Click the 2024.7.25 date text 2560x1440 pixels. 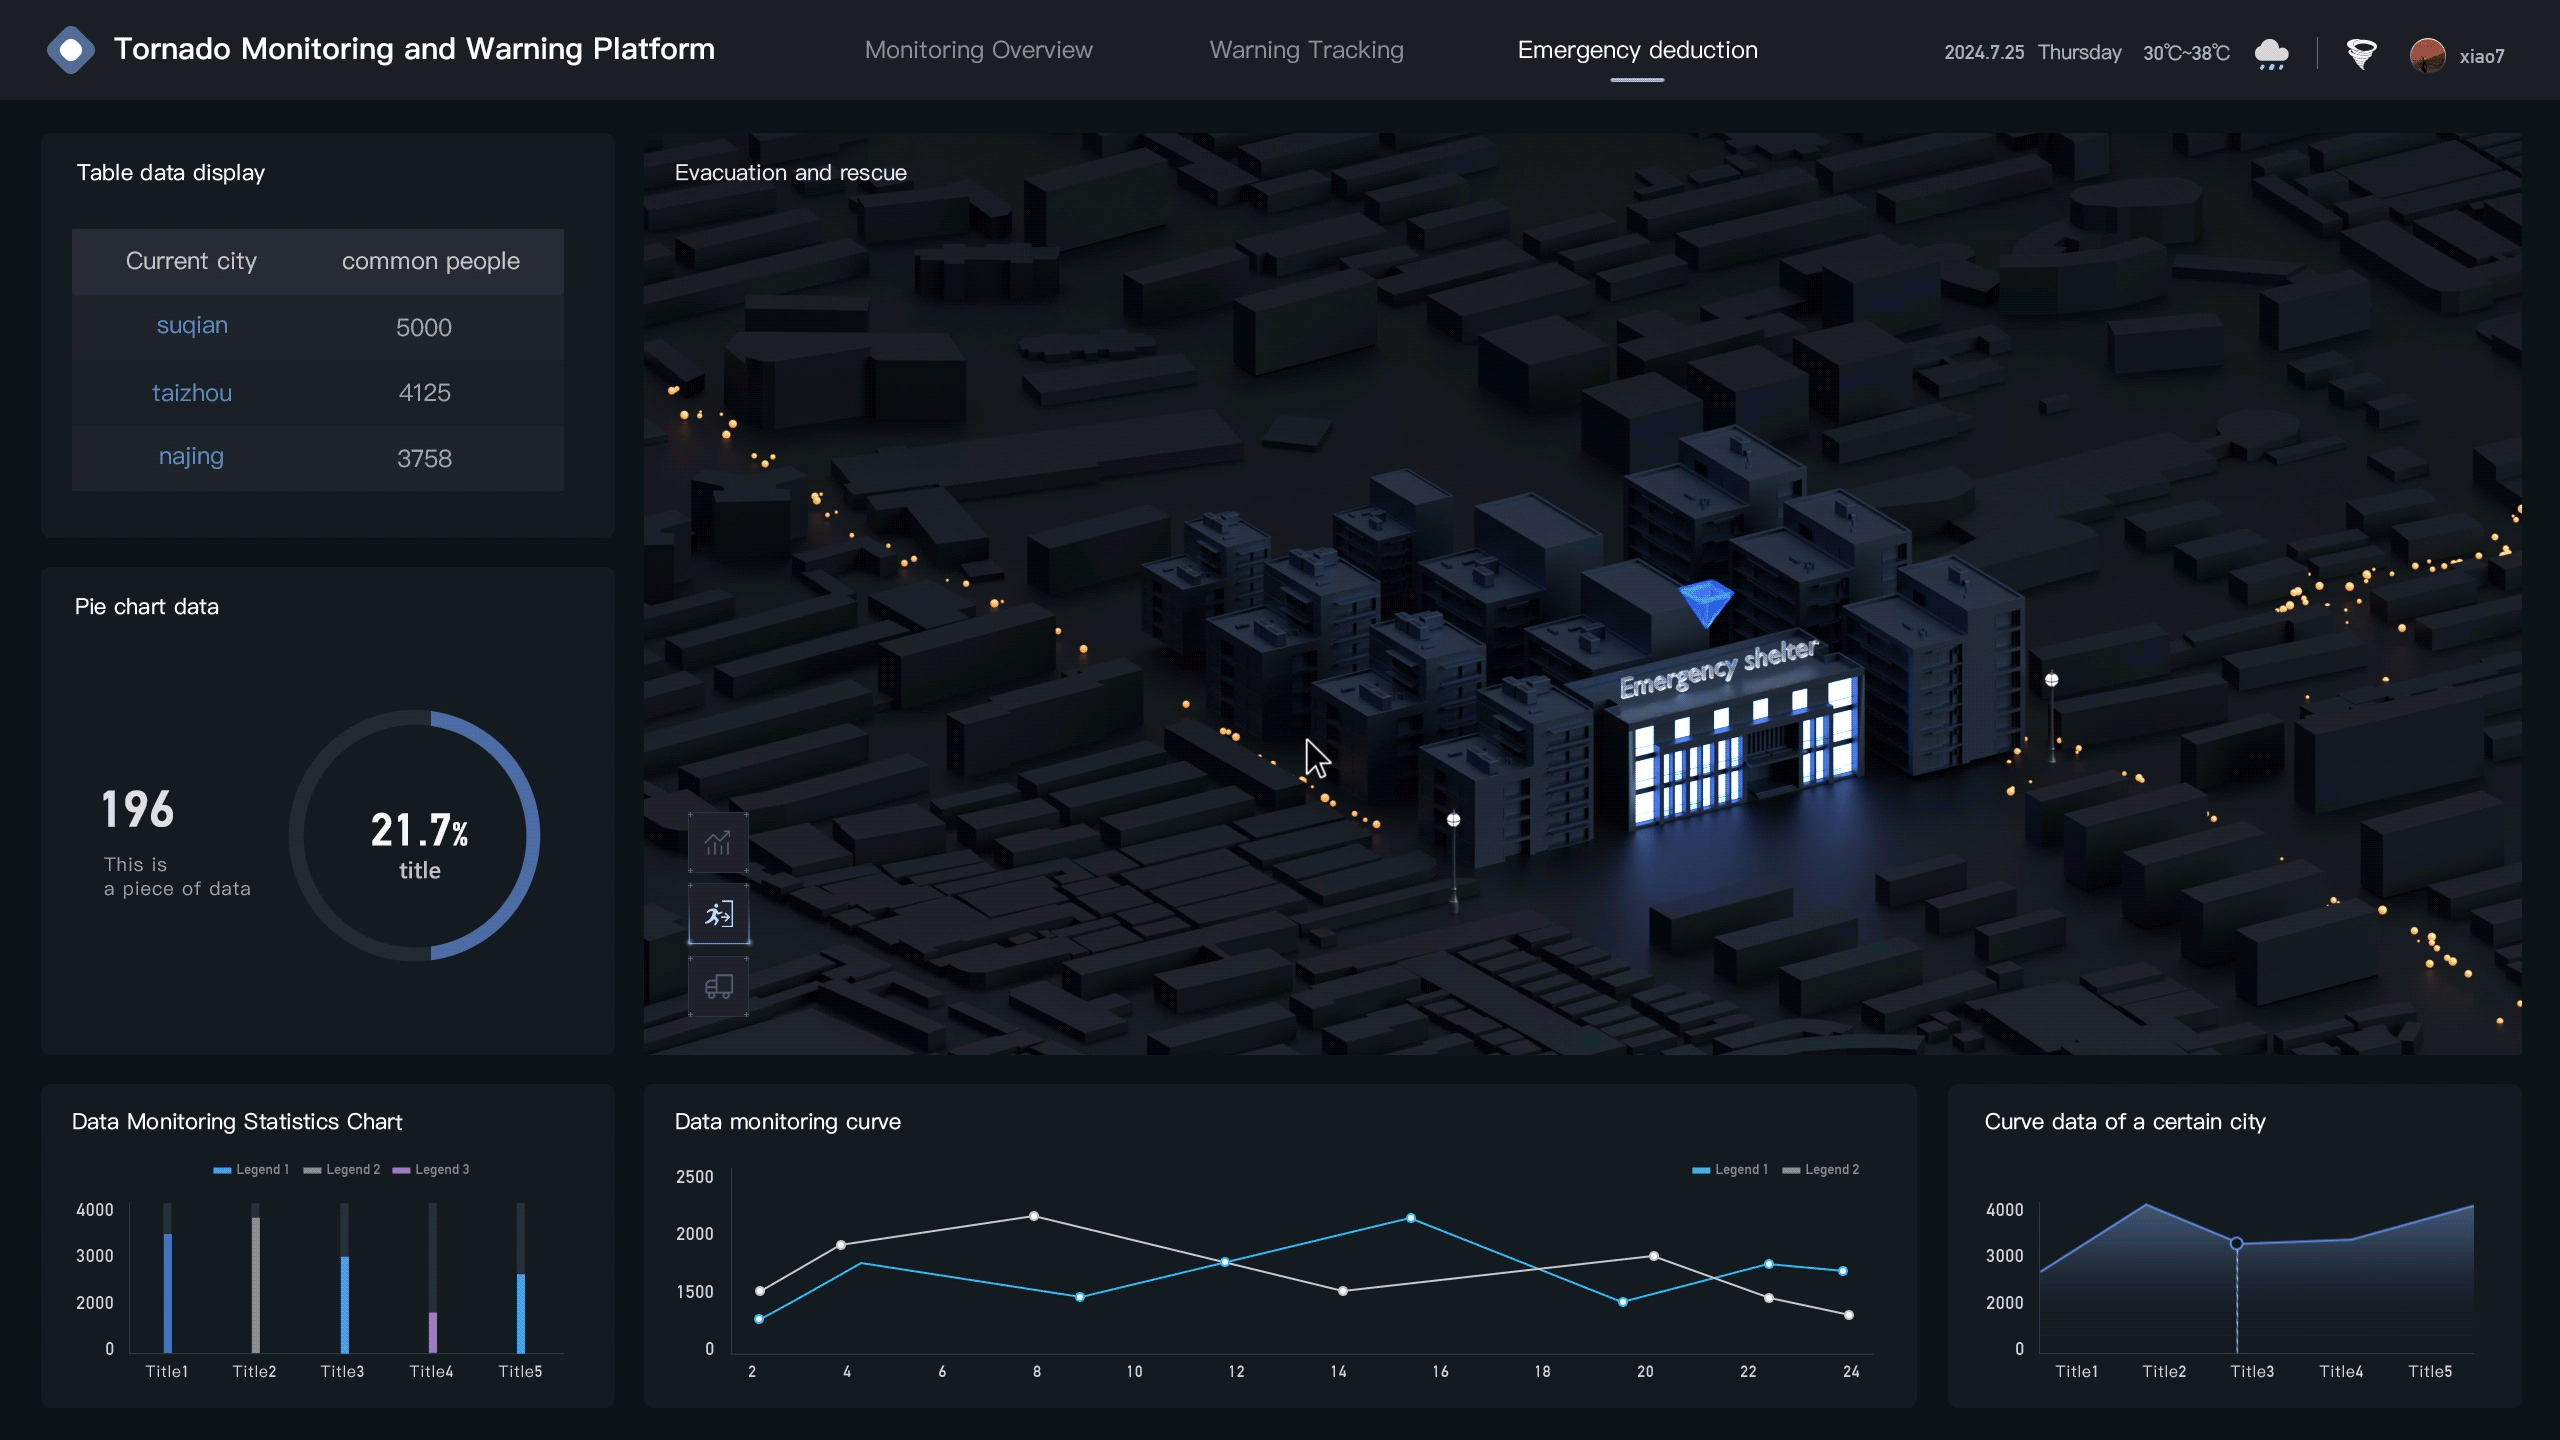point(1984,52)
